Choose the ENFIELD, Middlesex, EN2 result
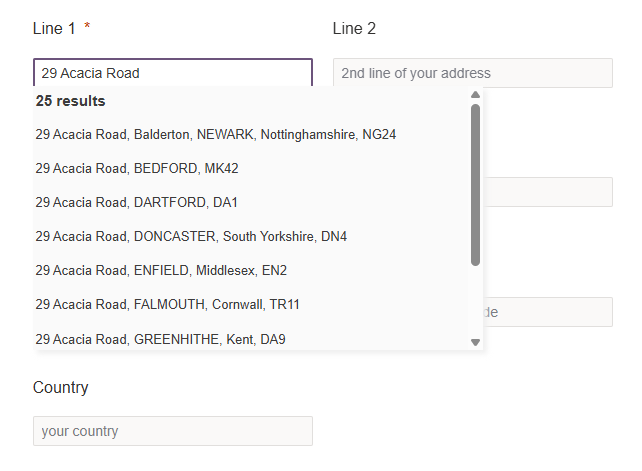 [161, 270]
